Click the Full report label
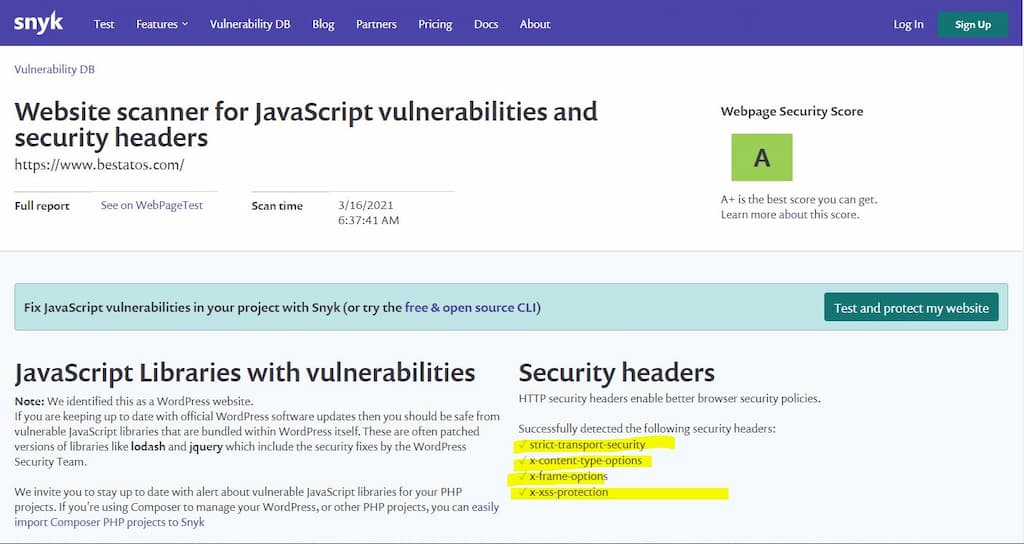 coord(42,206)
